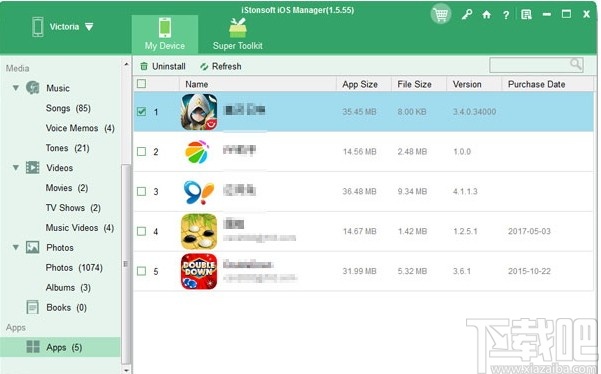The width and height of the screenshot is (601, 374).
Task: Sort by the Name column header
Action: pyautogui.click(x=258, y=84)
